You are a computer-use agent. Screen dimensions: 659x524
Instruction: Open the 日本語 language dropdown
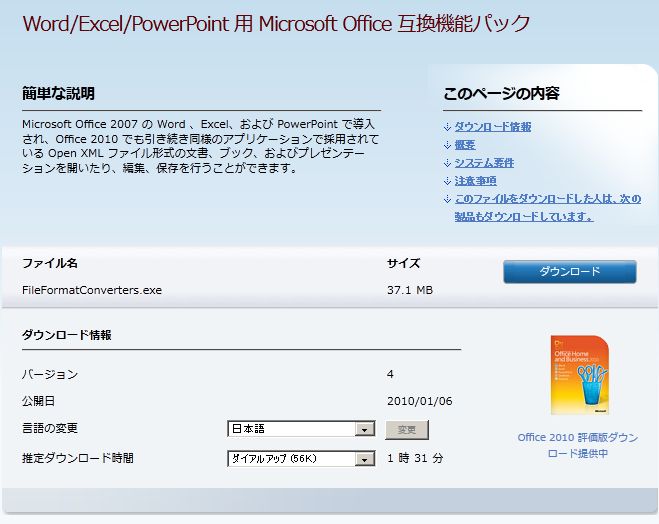pyautogui.click(x=300, y=429)
